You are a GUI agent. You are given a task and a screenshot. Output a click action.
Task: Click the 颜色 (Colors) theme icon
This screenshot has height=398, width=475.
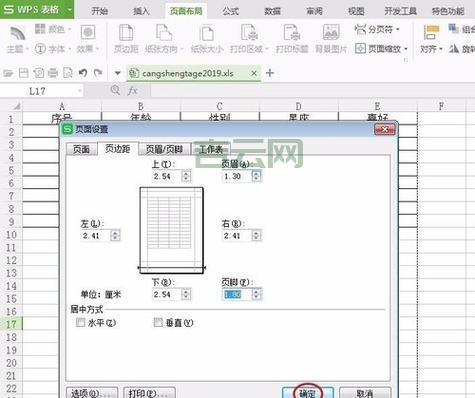click(40, 29)
